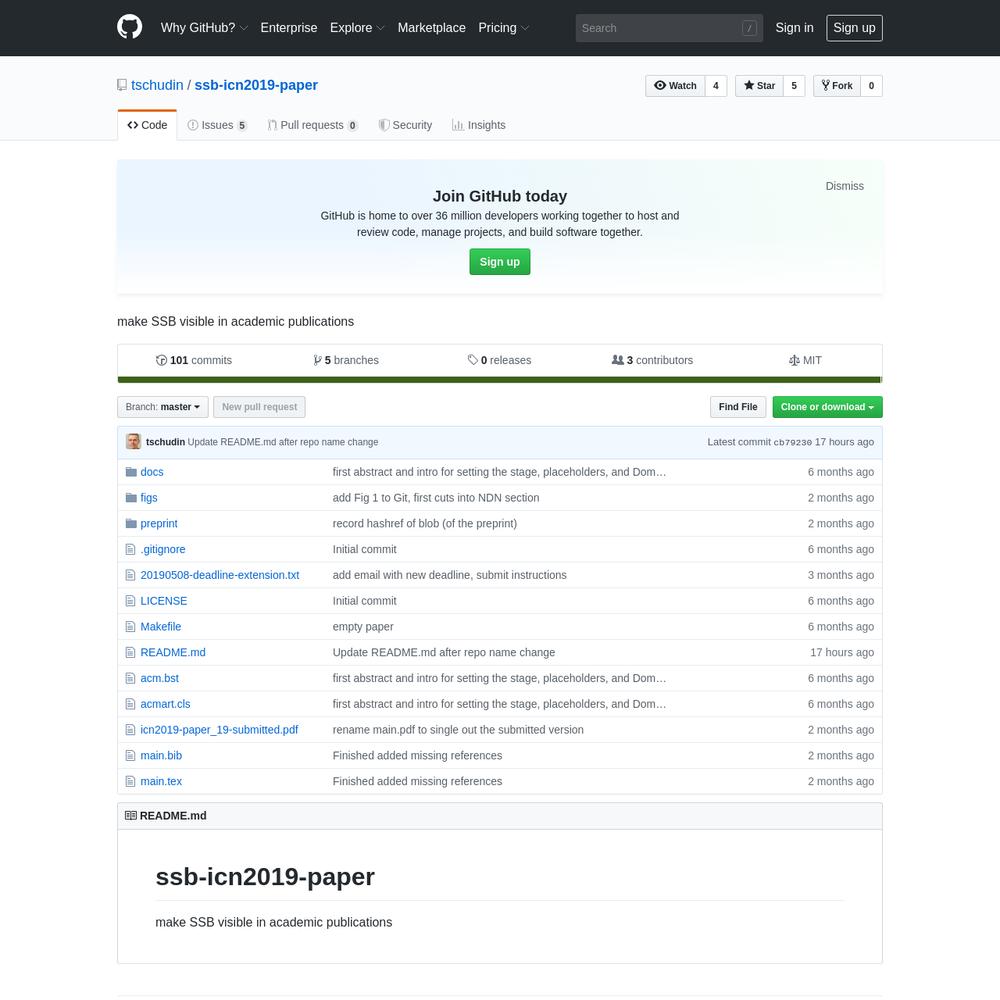The height and width of the screenshot is (1000, 1000).
Task: Switch to the Security tab
Action: (405, 125)
